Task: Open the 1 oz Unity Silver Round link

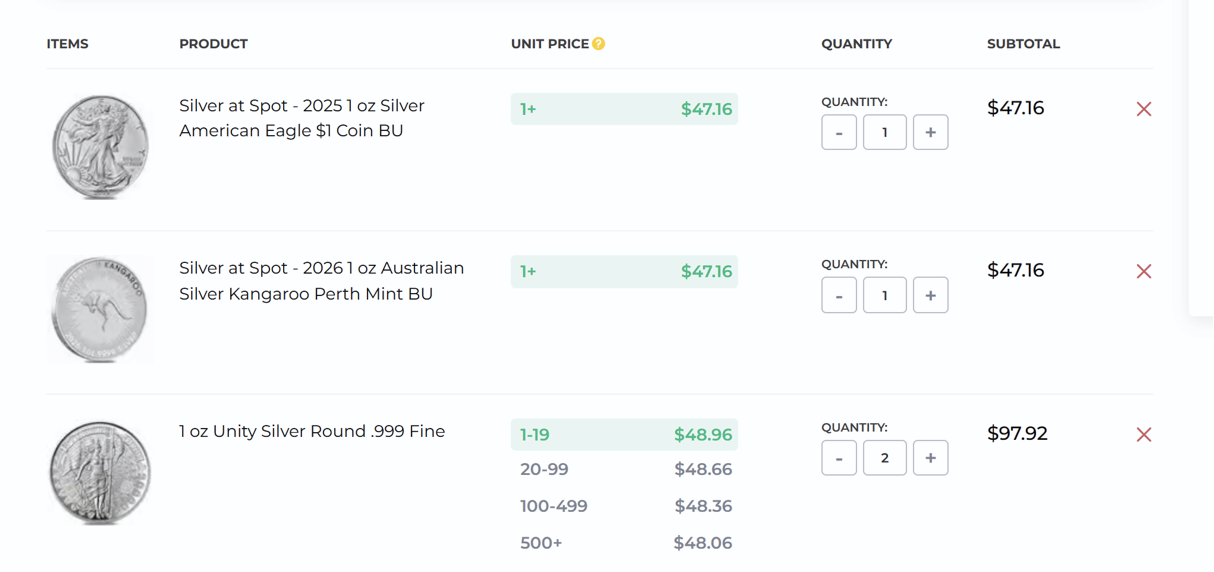Action: (312, 432)
